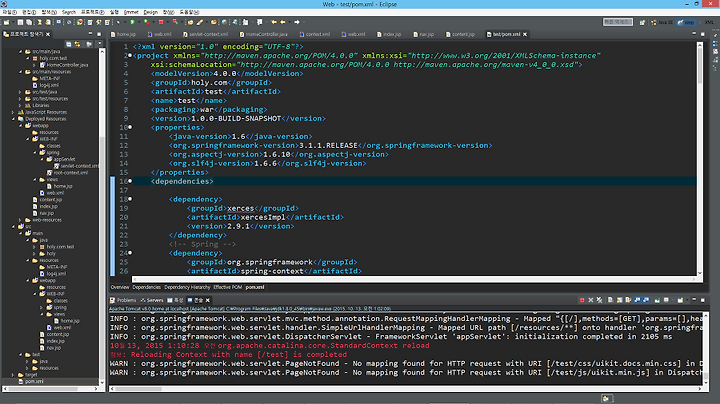Open the Project Explorer view menu
Image resolution: width=720 pixels, height=404 pixels.
(99, 44)
